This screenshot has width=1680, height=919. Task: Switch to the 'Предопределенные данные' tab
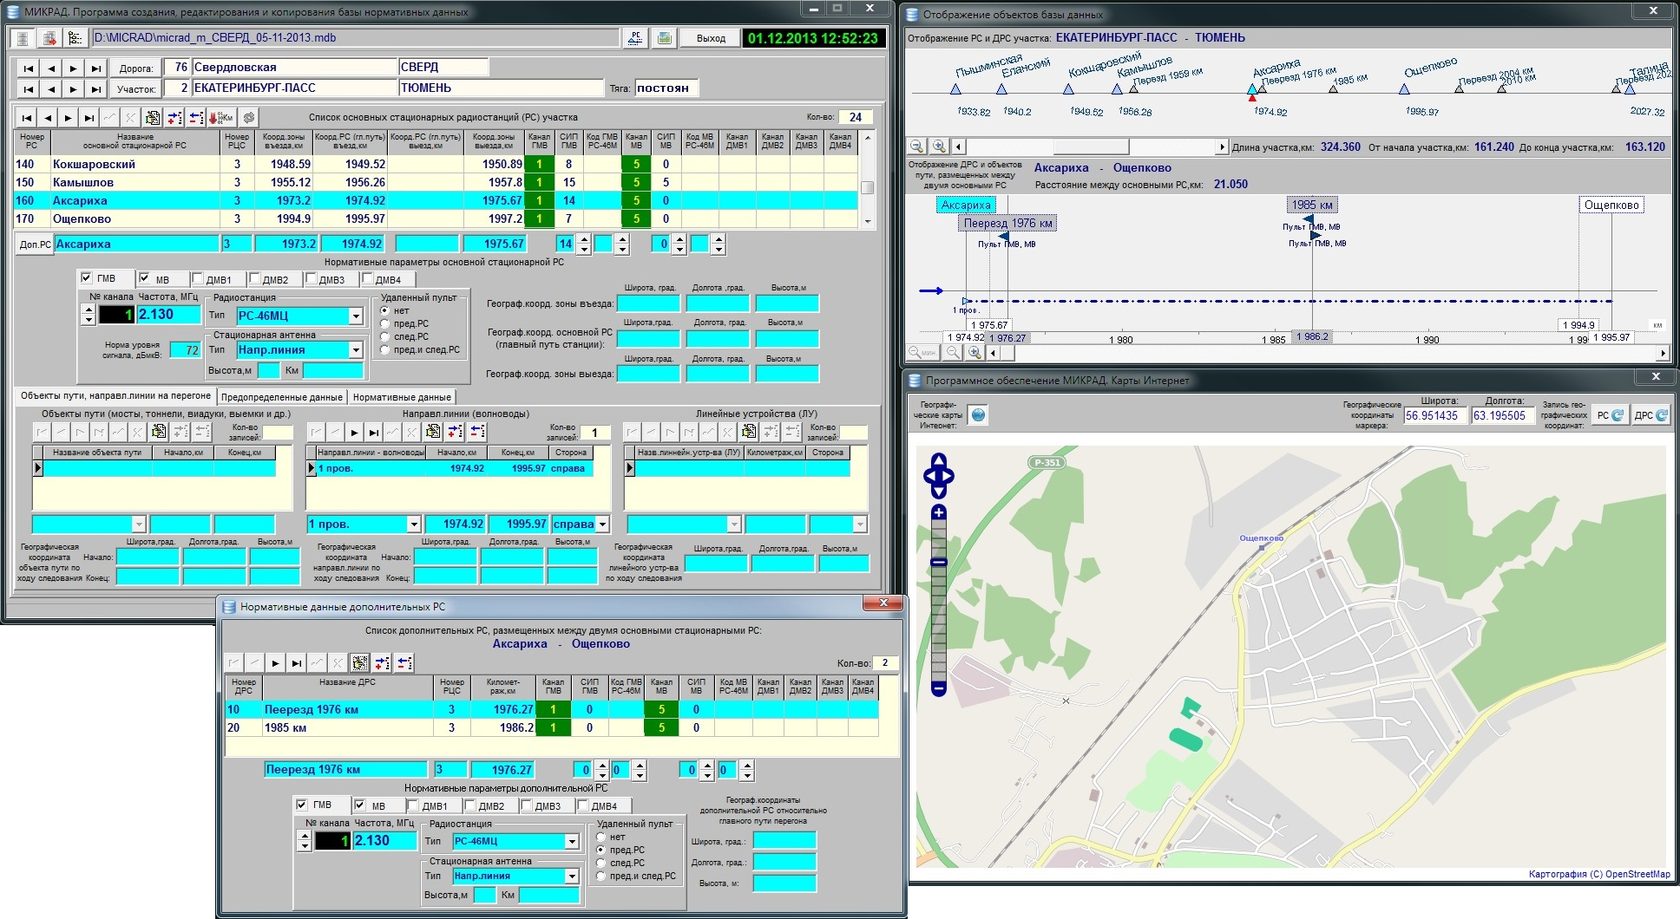coord(281,397)
